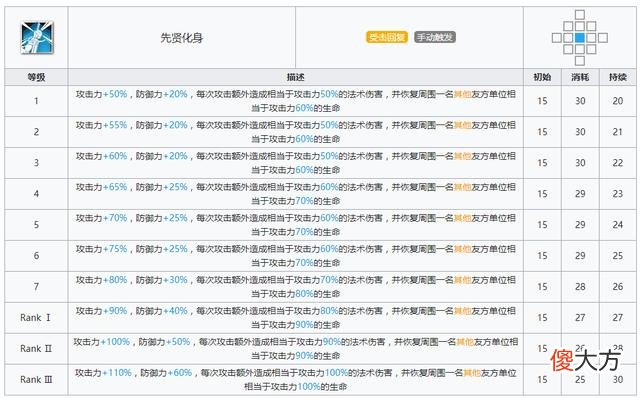Click the description with 攻击力+60%
The width and height of the screenshot is (640, 398).
point(296,163)
